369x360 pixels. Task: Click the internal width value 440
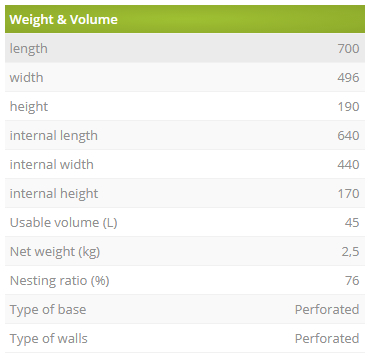348,165
